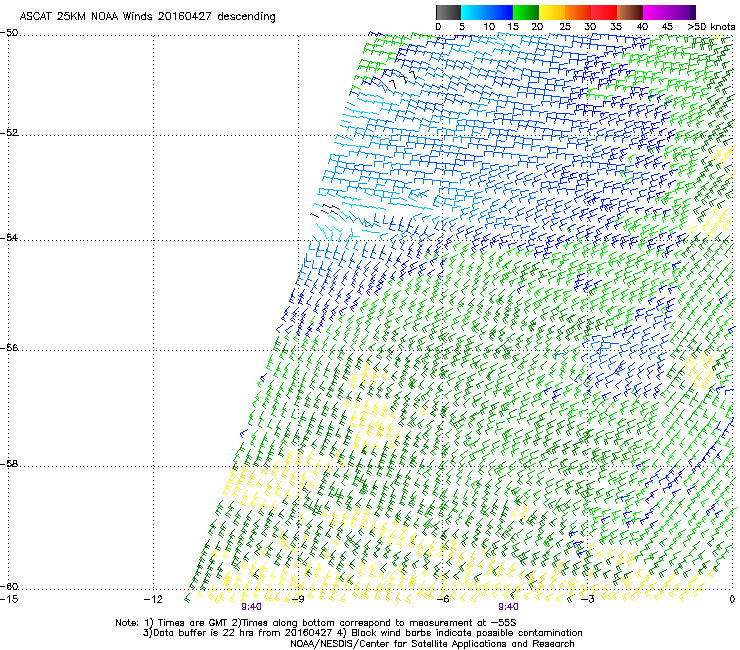Choose the yellow 20-25 knots legend segment
This screenshot has width=740, height=650.
pyautogui.click(x=552, y=12)
